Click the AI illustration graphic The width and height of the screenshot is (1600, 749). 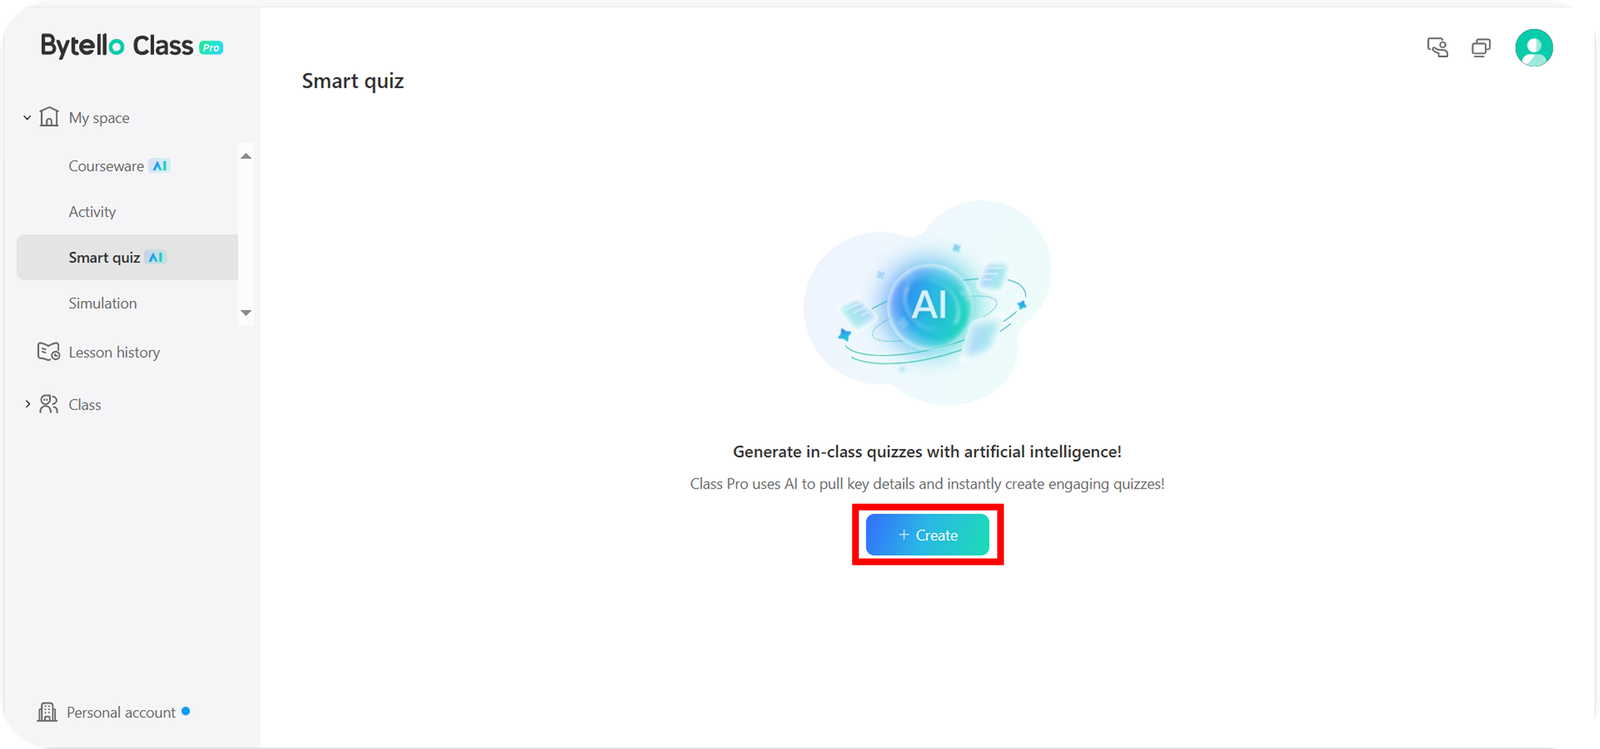point(928,303)
